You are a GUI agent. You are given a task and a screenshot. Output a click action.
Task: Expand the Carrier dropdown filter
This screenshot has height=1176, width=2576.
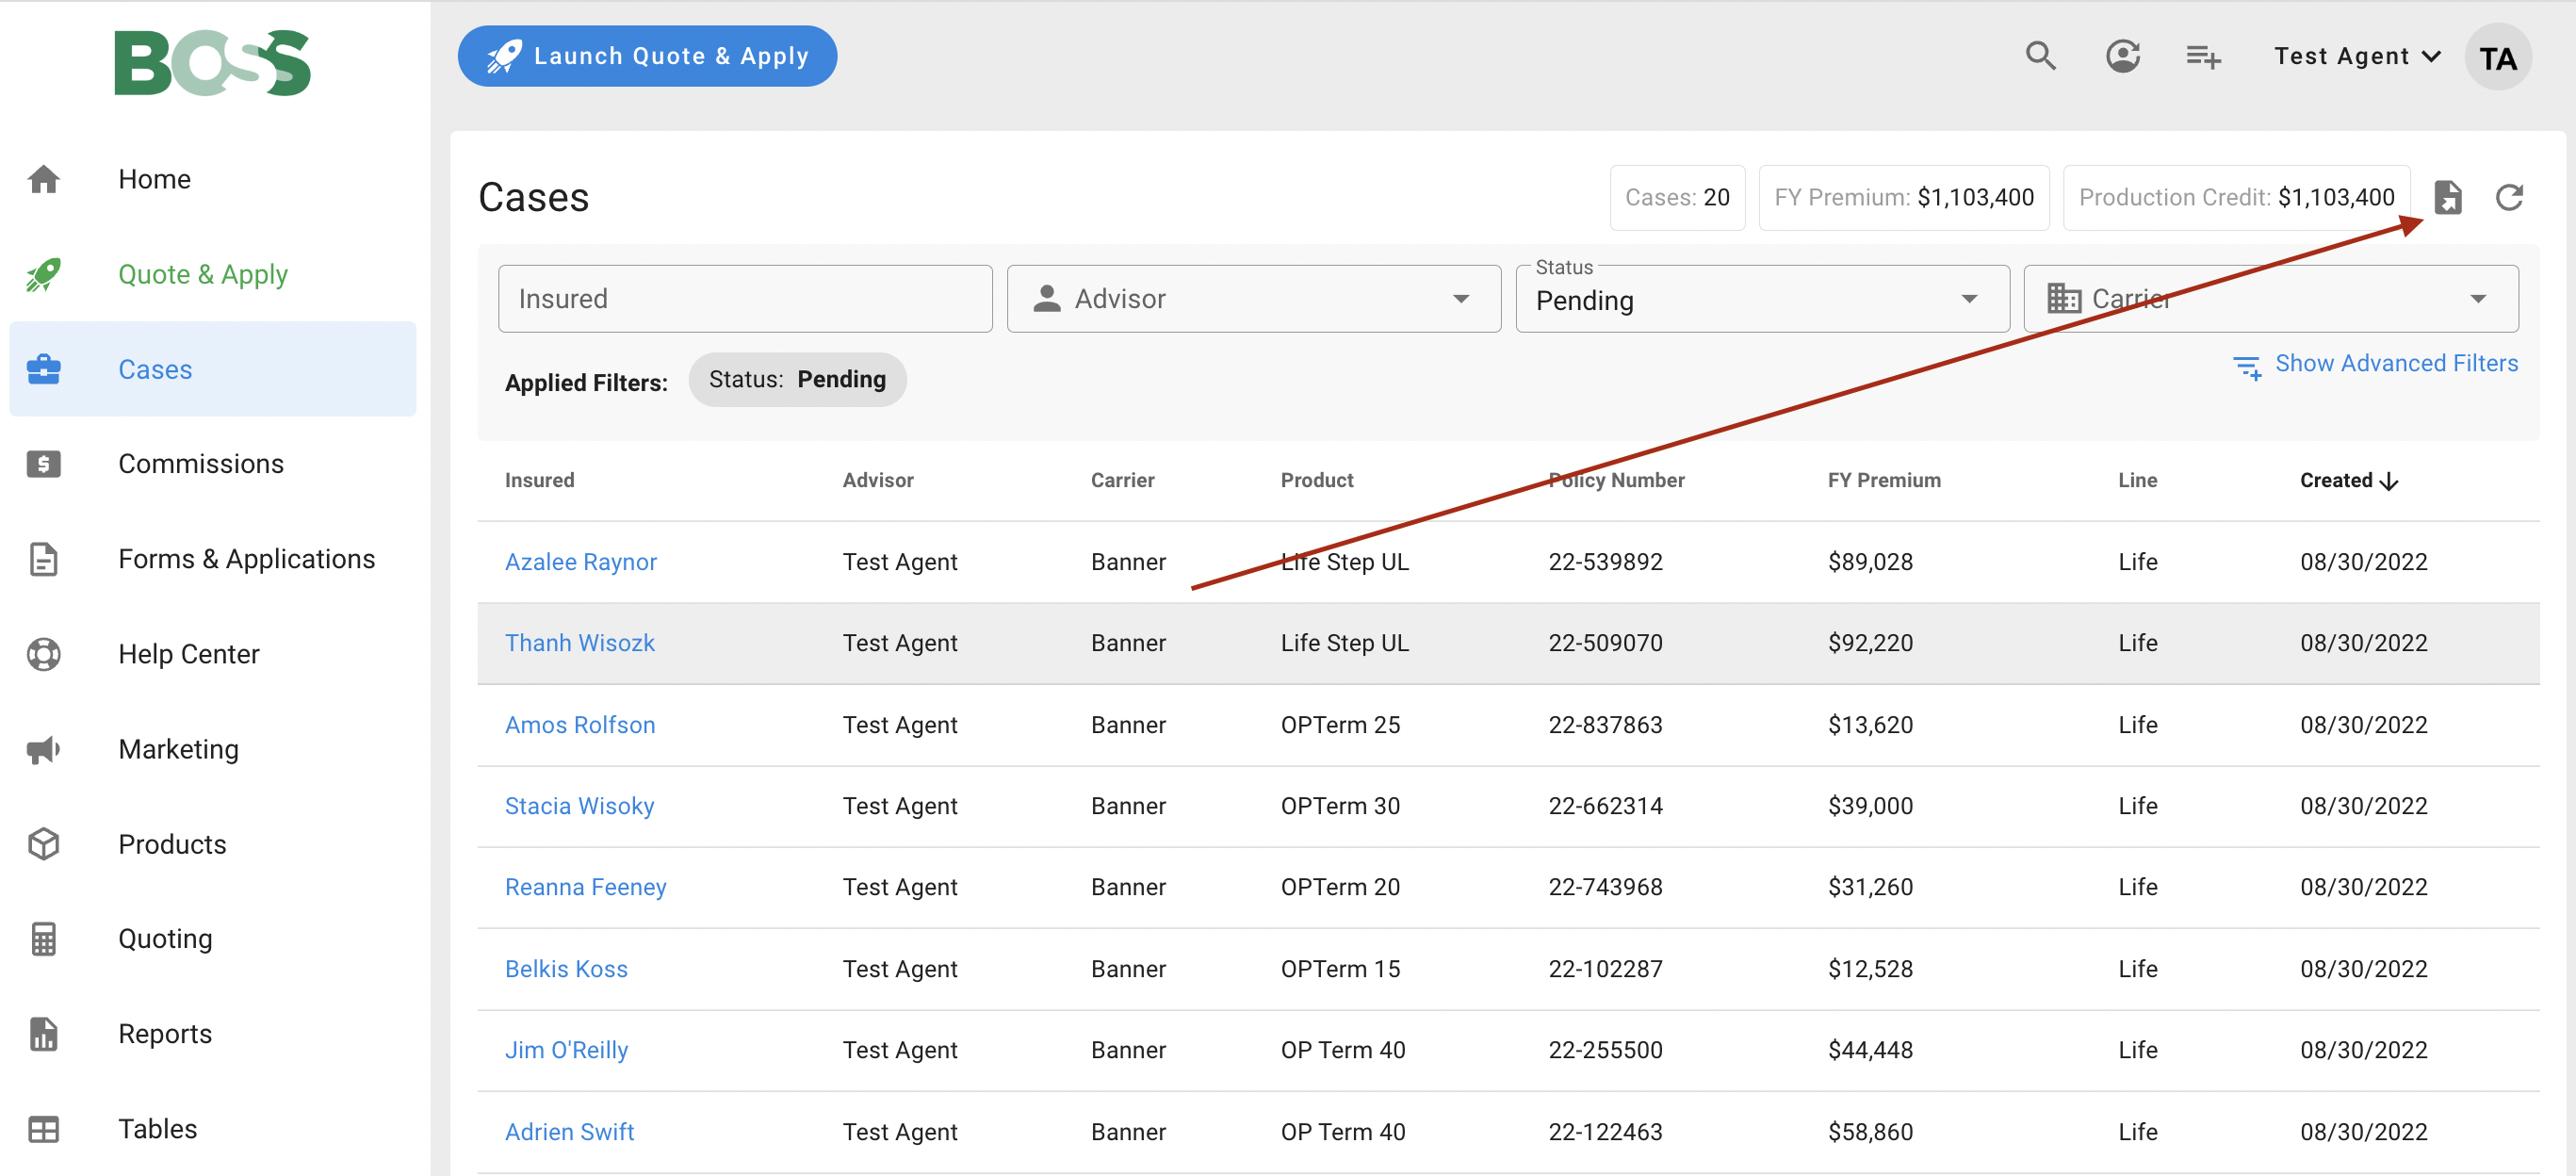click(2272, 299)
